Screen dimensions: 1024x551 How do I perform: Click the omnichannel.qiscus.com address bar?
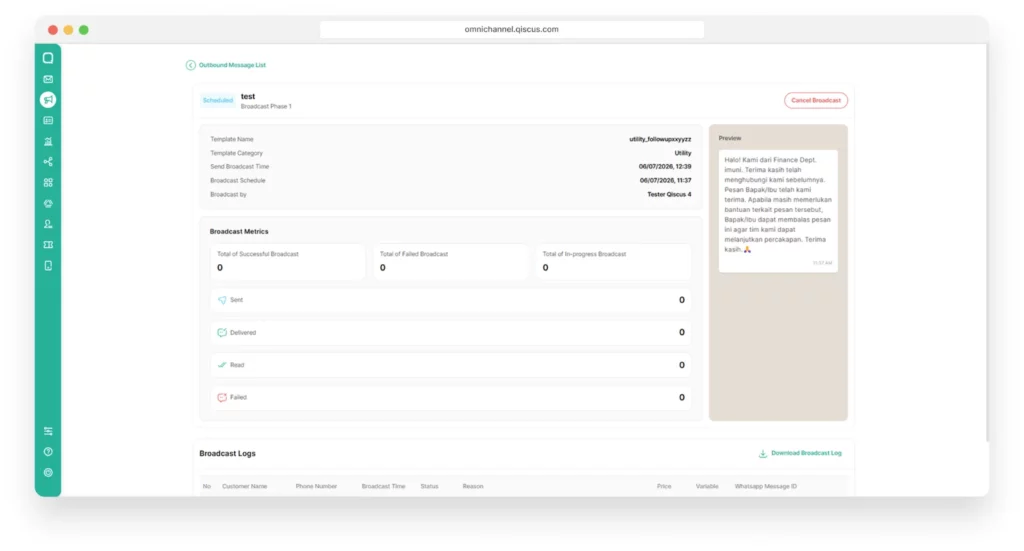[511, 29]
